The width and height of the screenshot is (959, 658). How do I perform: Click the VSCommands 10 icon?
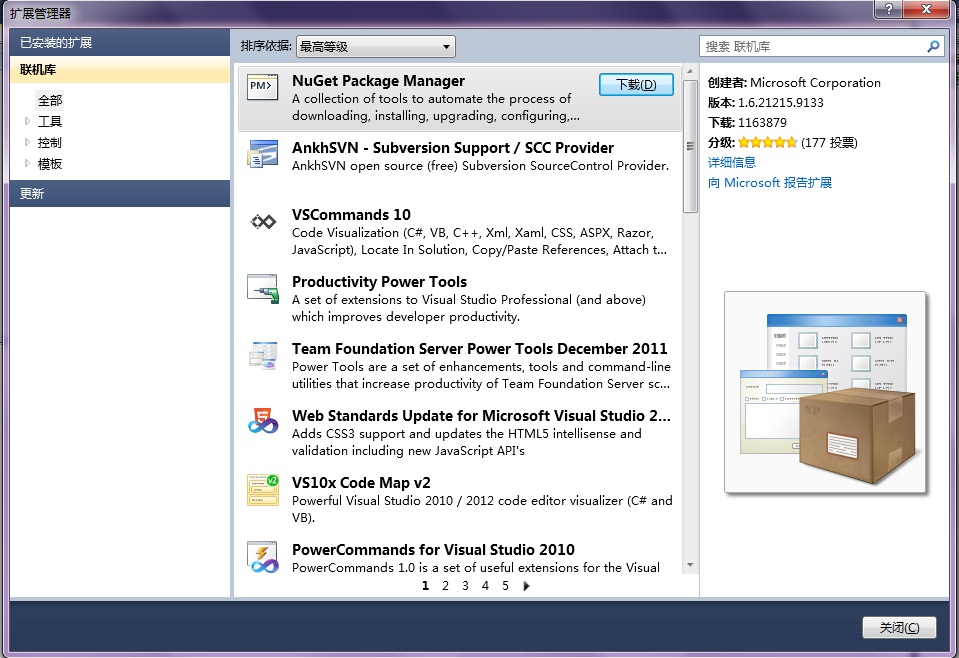(x=262, y=222)
